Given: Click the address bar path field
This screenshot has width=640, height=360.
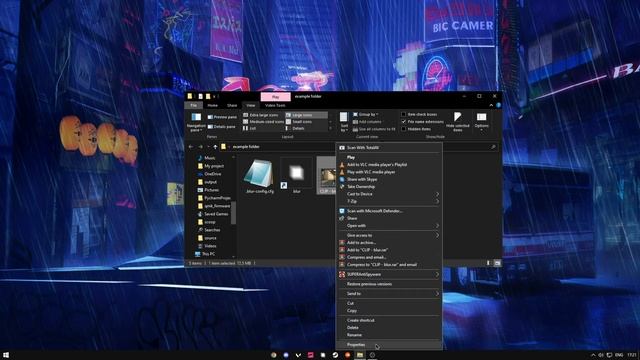Looking at the screenshot, I should click(x=278, y=147).
